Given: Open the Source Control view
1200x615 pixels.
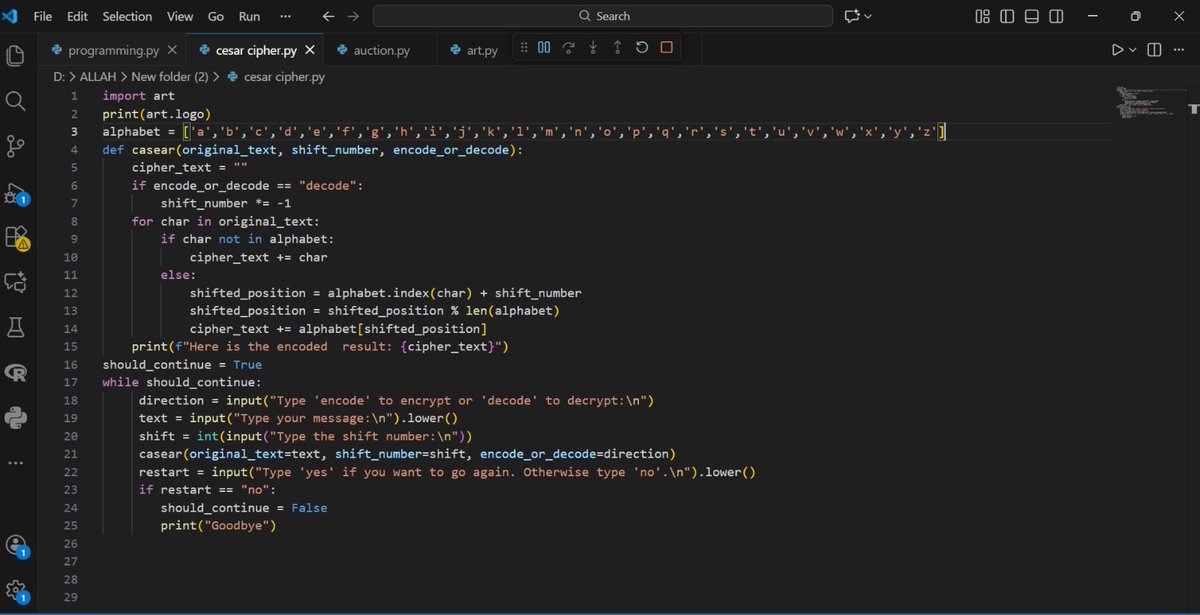Looking at the screenshot, I should [x=15, y=147].
